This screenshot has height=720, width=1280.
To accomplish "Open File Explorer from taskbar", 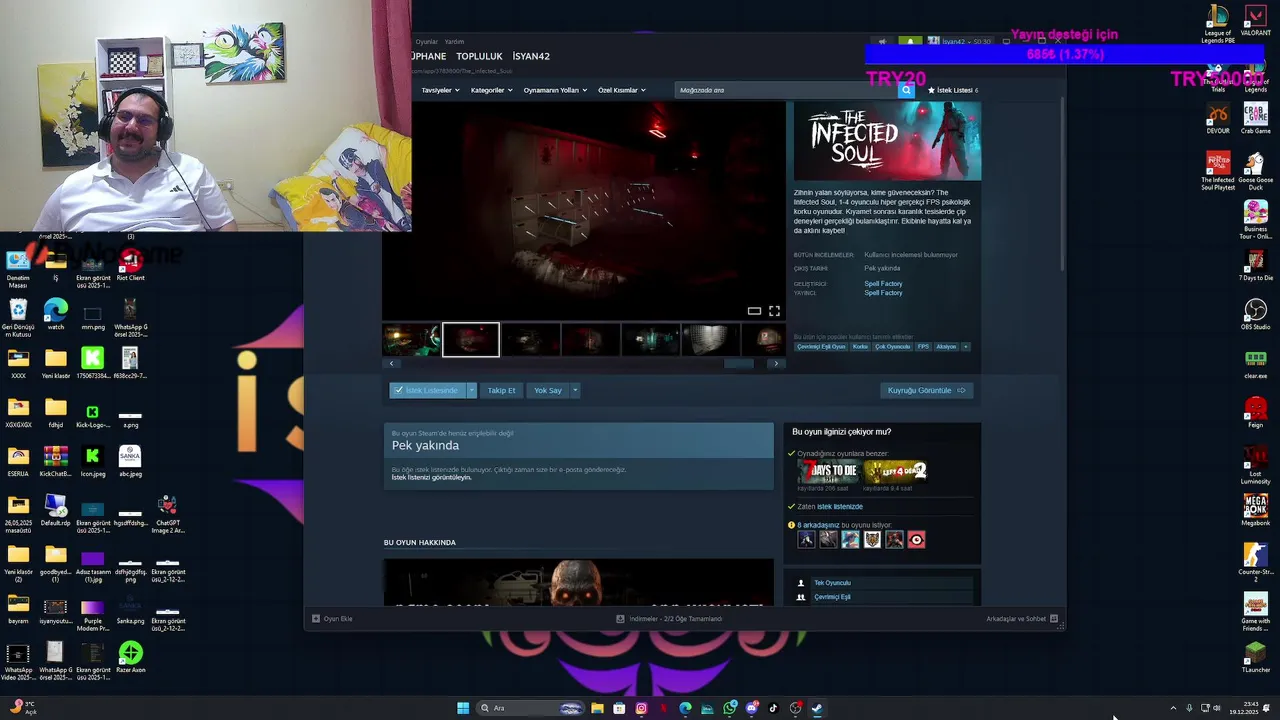I will (597, 708).
